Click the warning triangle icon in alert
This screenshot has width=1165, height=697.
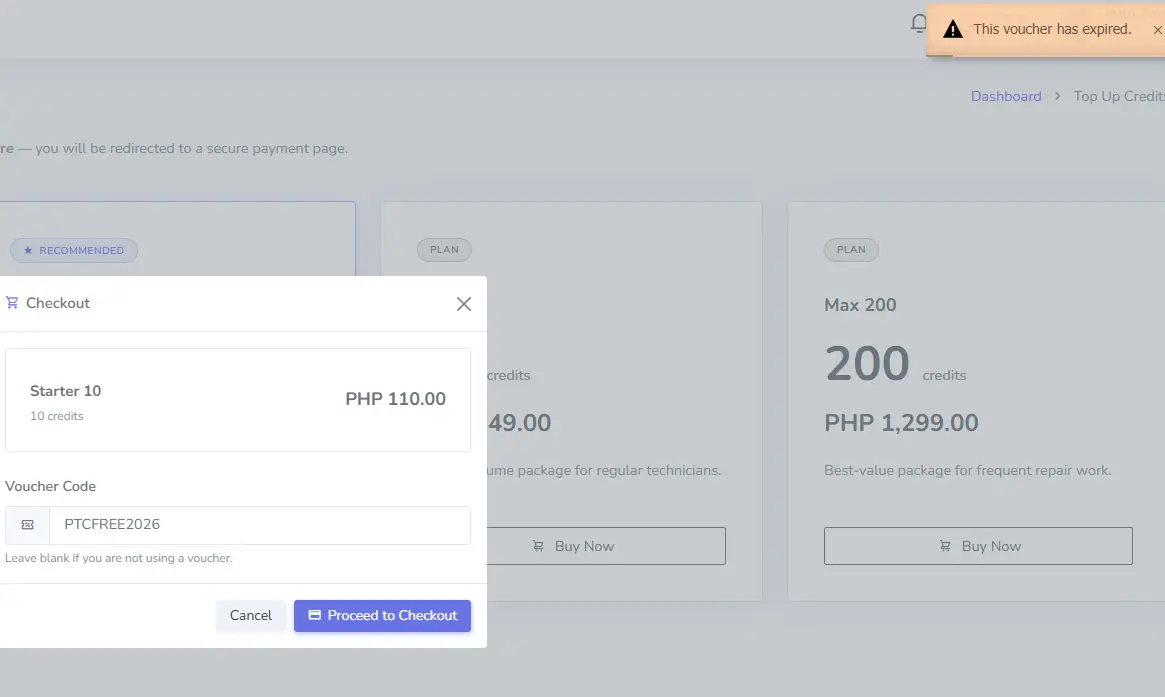point(953,29)
